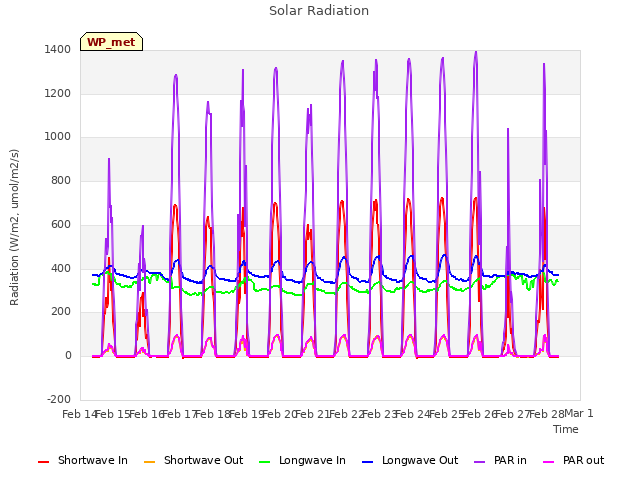640x480 pixels.
Task: Click the blue Longwave Out legend swatch
Action: pos(367,462)
